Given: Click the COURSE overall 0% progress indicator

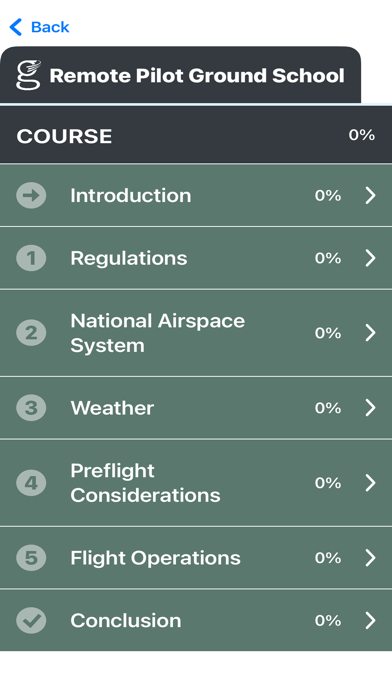Looking at the screenshot, I should point(361,135).
